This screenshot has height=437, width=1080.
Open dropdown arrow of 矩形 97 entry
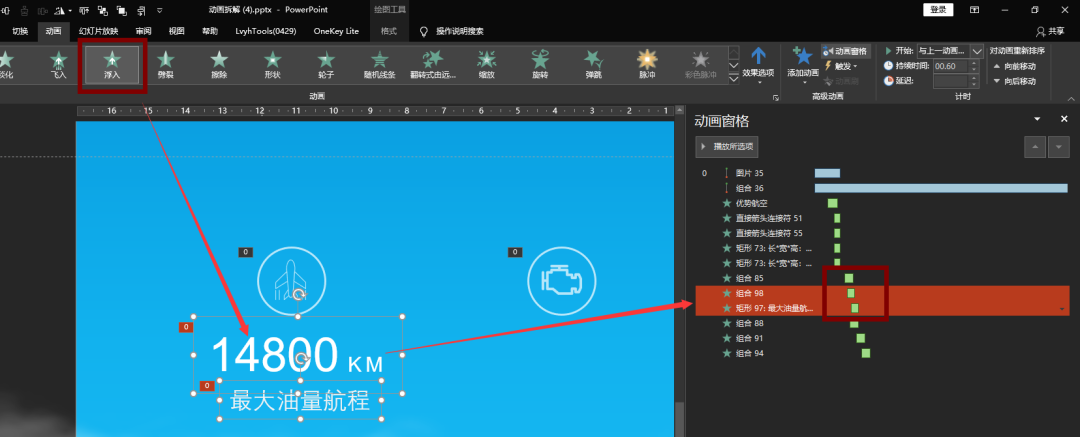point(1063,309)
